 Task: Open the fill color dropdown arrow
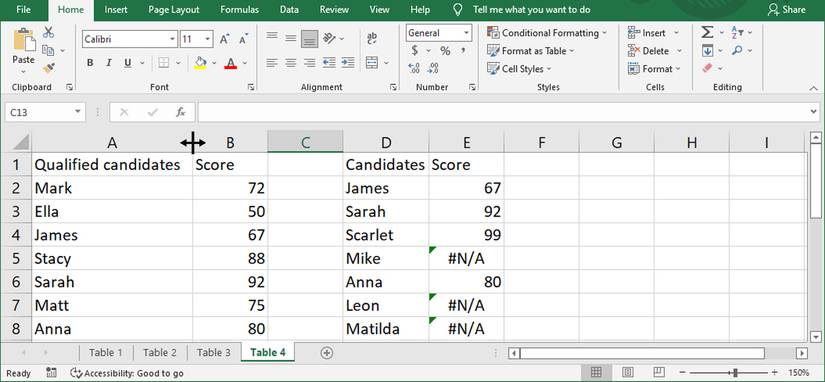tap(214, 63)
